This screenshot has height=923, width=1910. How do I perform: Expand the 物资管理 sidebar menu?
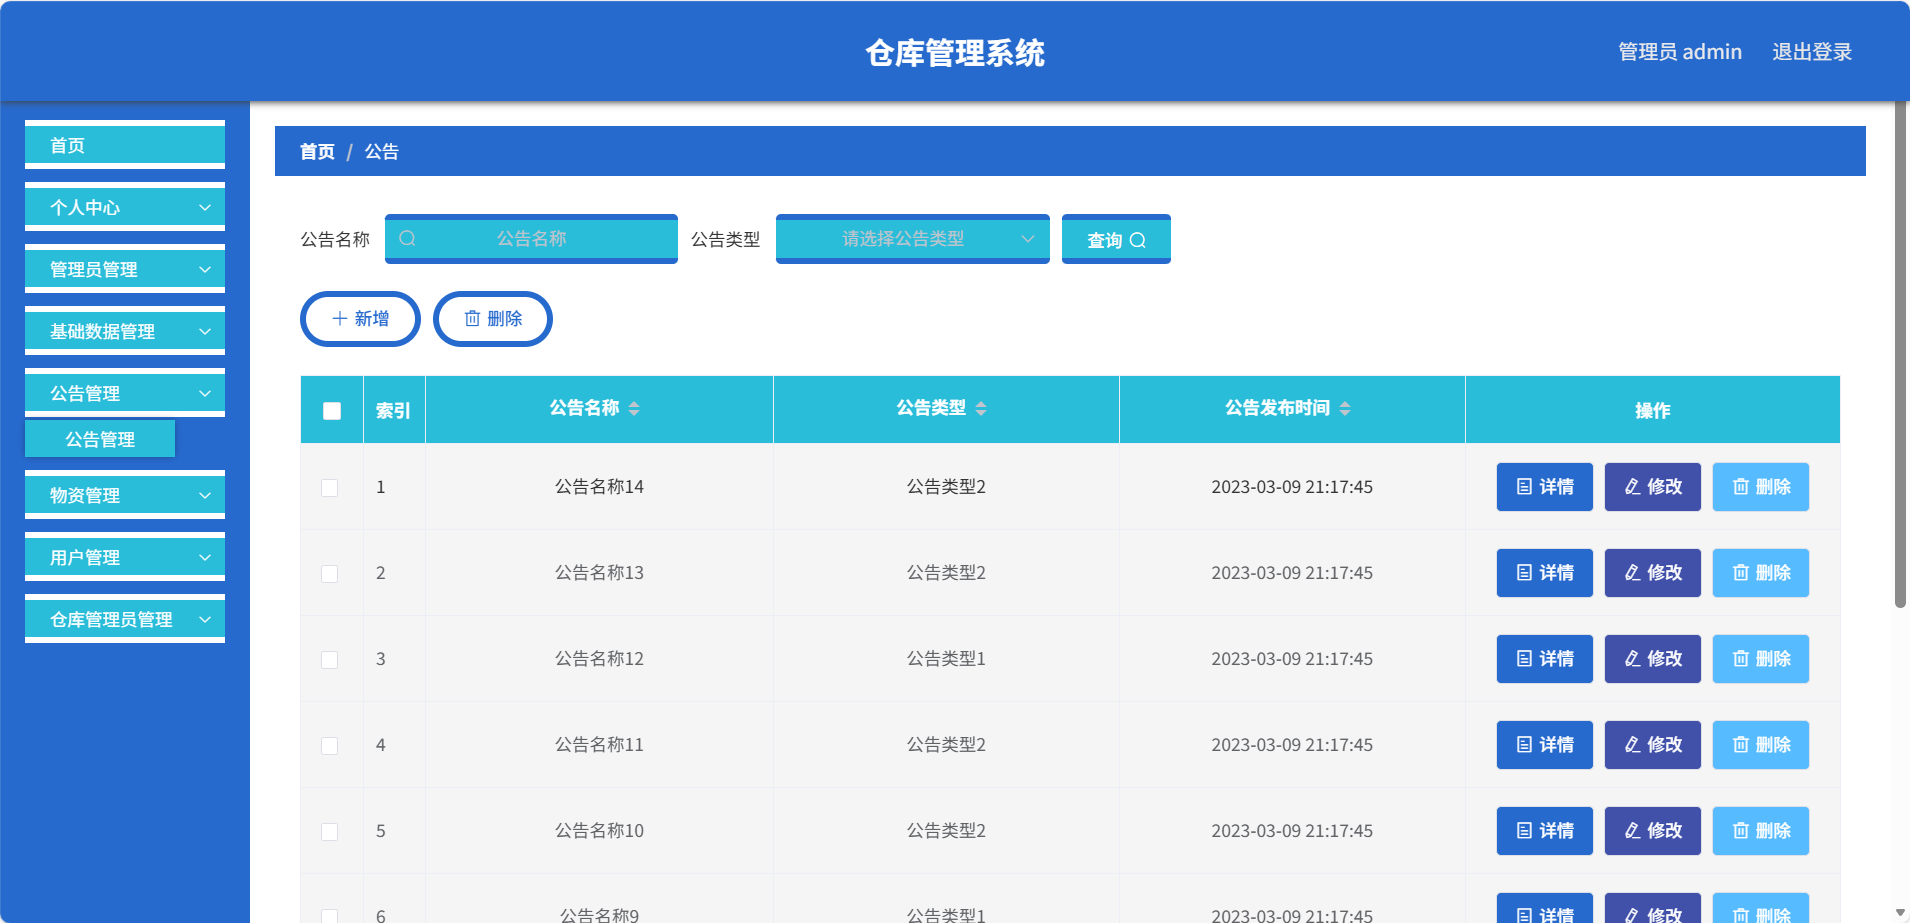(x=125, y=495)
